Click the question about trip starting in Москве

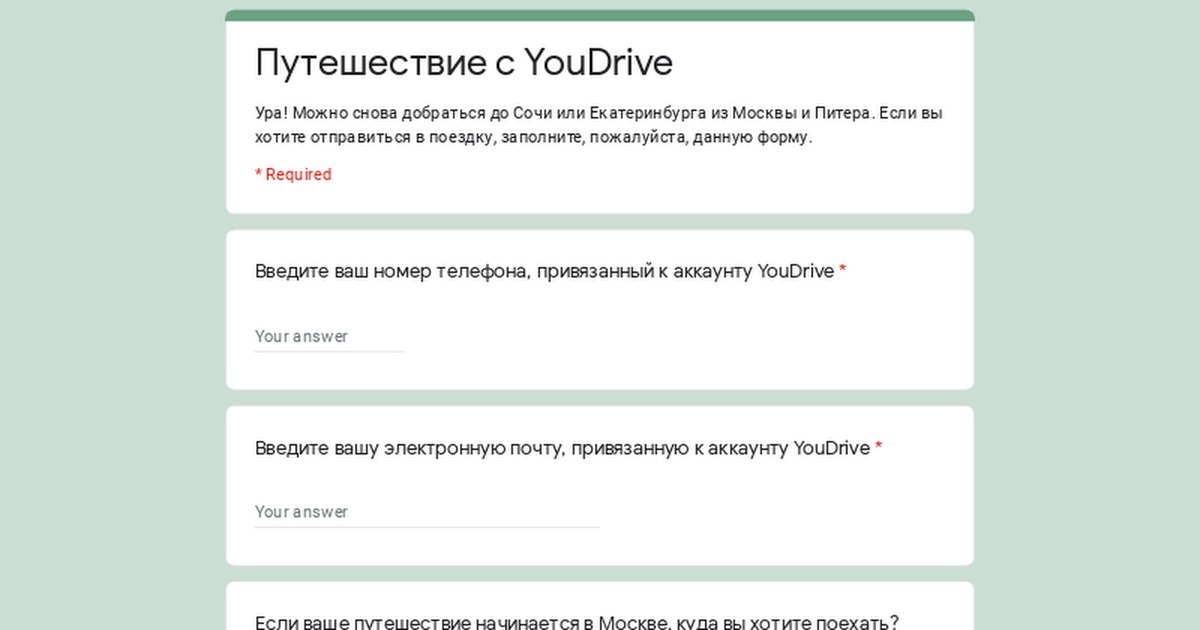577,622
